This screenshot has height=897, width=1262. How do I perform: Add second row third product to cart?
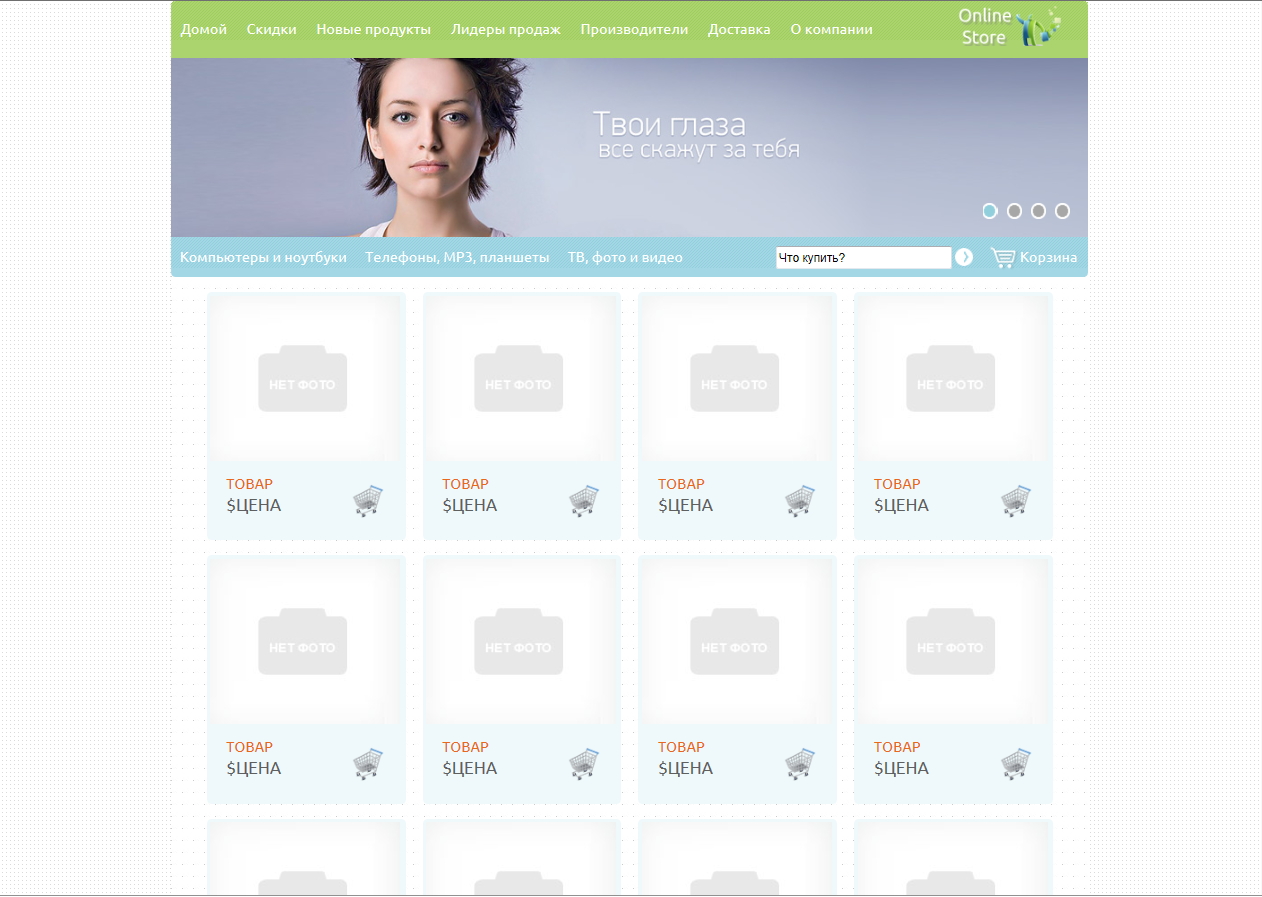pyautogui.click(x=800, y=763)
